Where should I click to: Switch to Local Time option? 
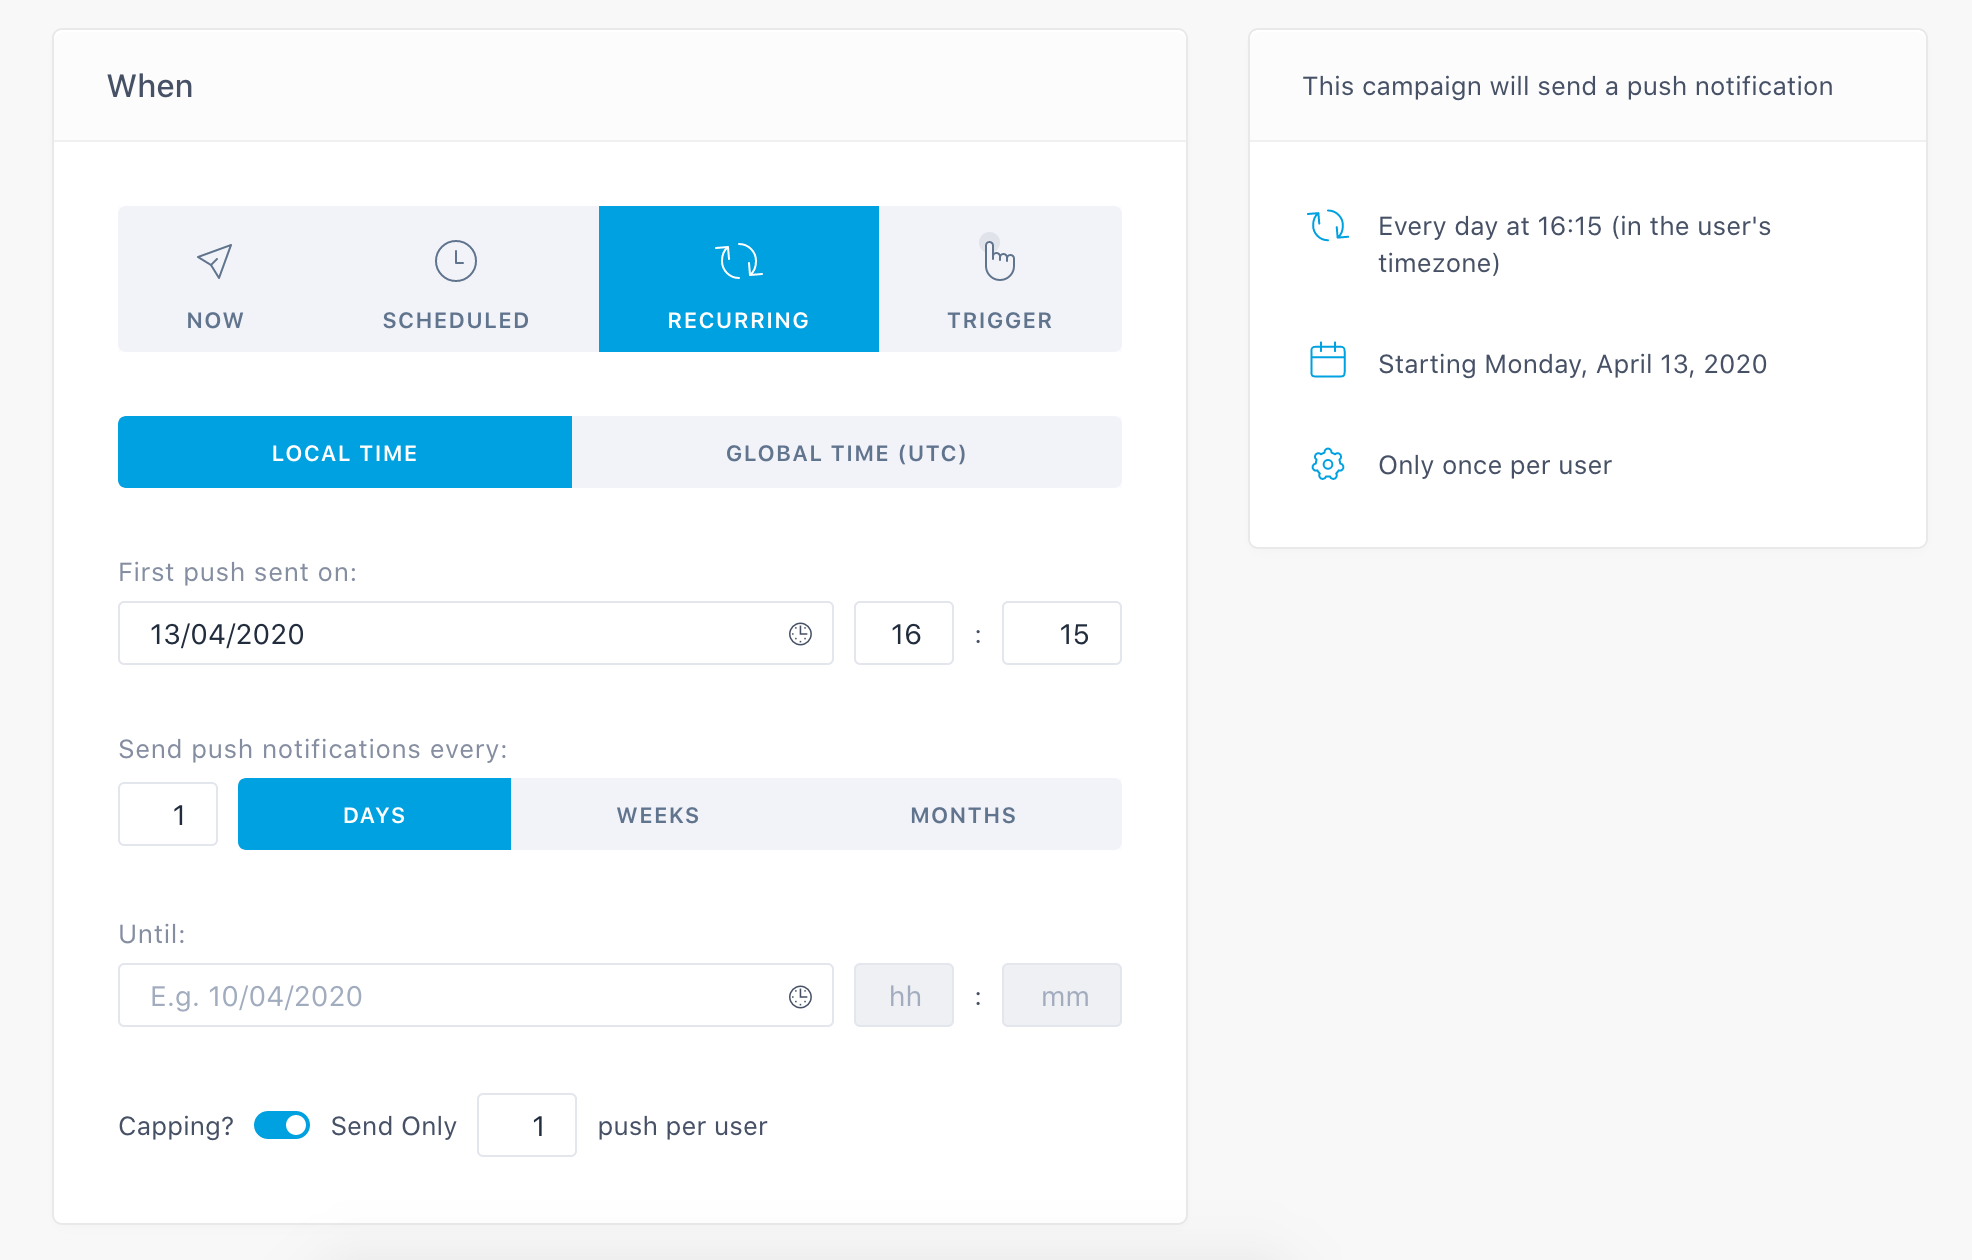click(x=345, y=453)
